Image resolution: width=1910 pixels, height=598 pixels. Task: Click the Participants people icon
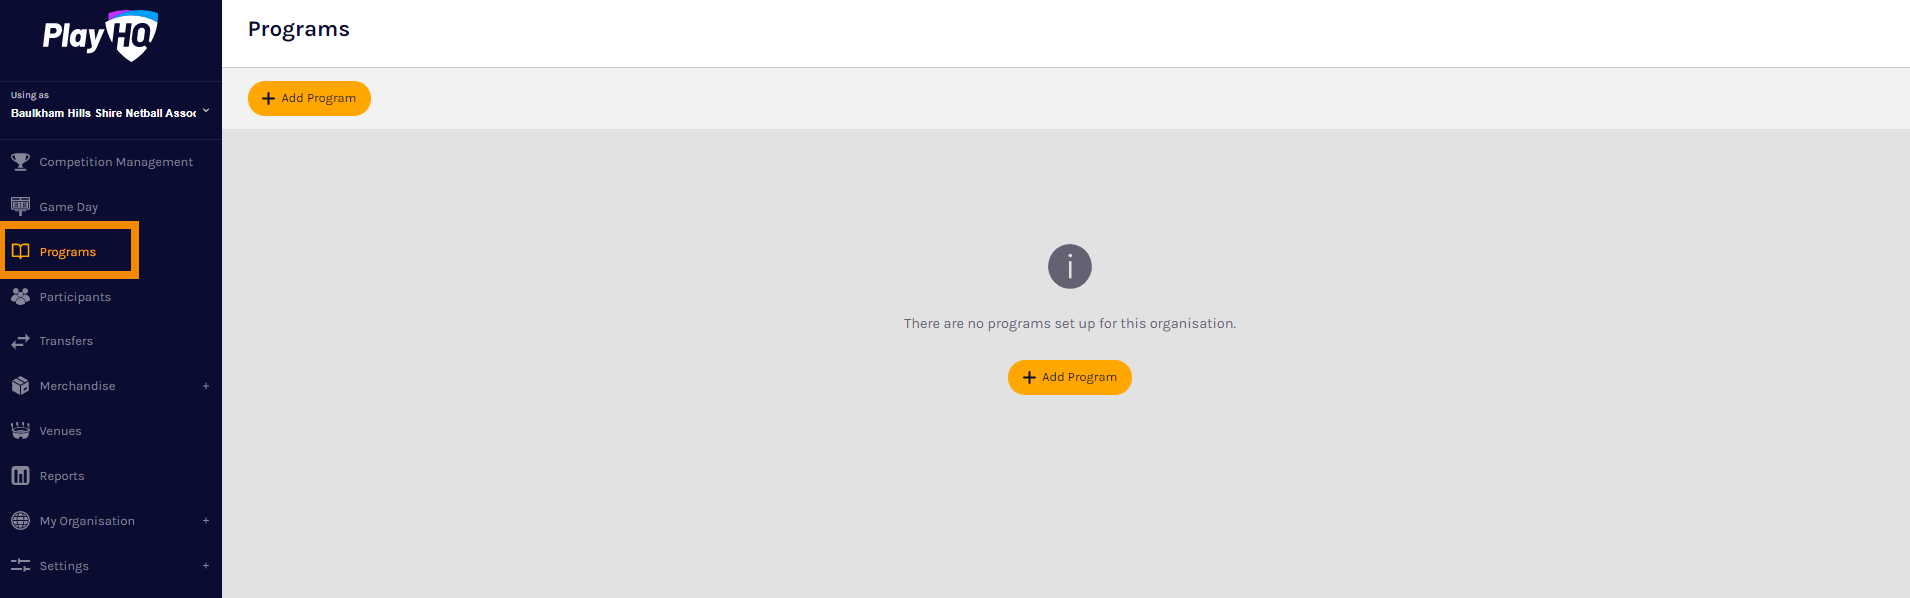click(x=20, y=296)
